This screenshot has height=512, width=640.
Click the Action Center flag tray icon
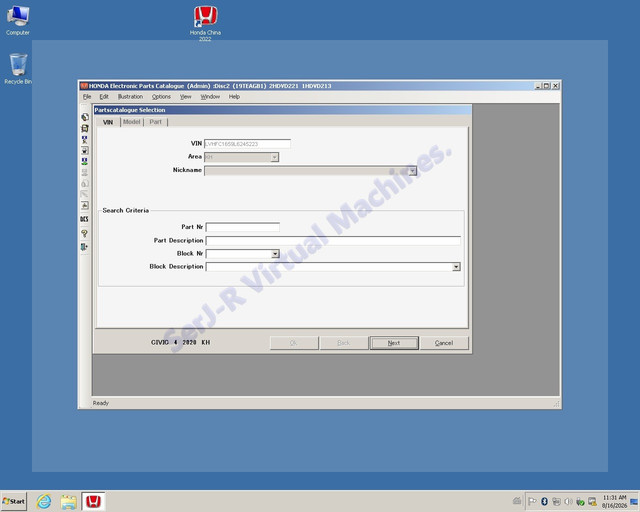coord(532,501)
